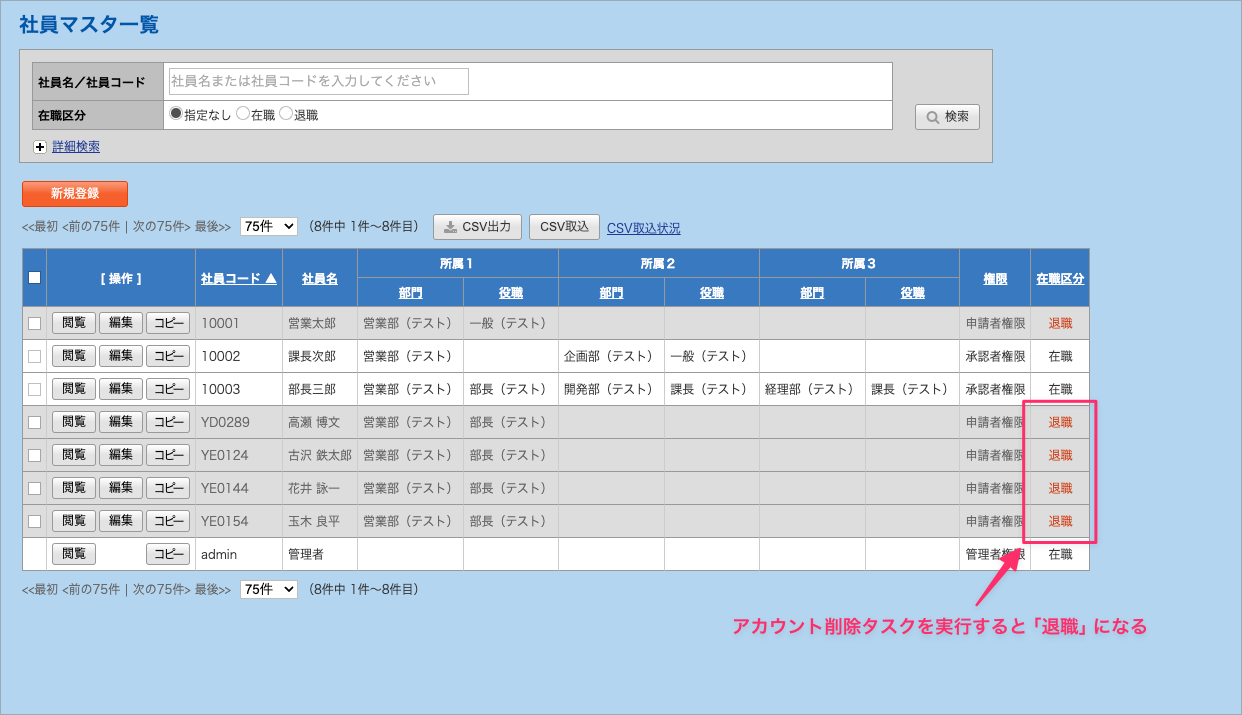The image size is (1242, 715).
Task: Sort by 役職 under 所属3
Action: 912,293
